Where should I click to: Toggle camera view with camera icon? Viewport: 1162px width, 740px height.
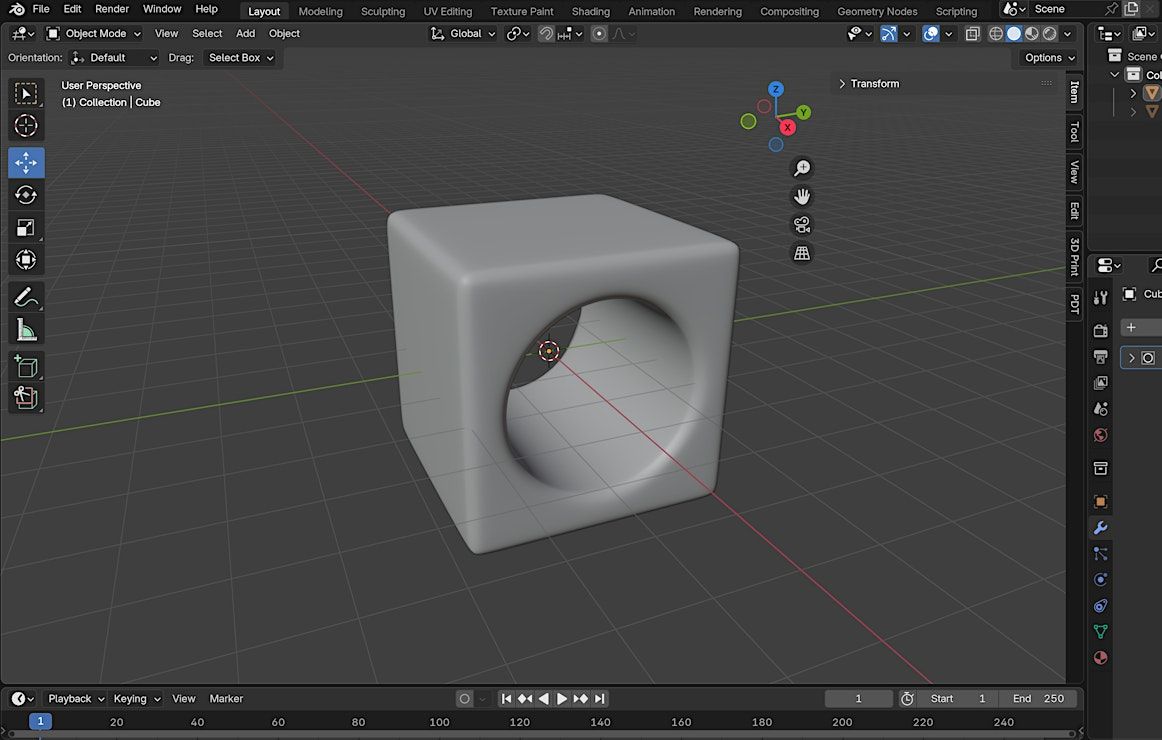pyautogui.click(x=801, y=225)
